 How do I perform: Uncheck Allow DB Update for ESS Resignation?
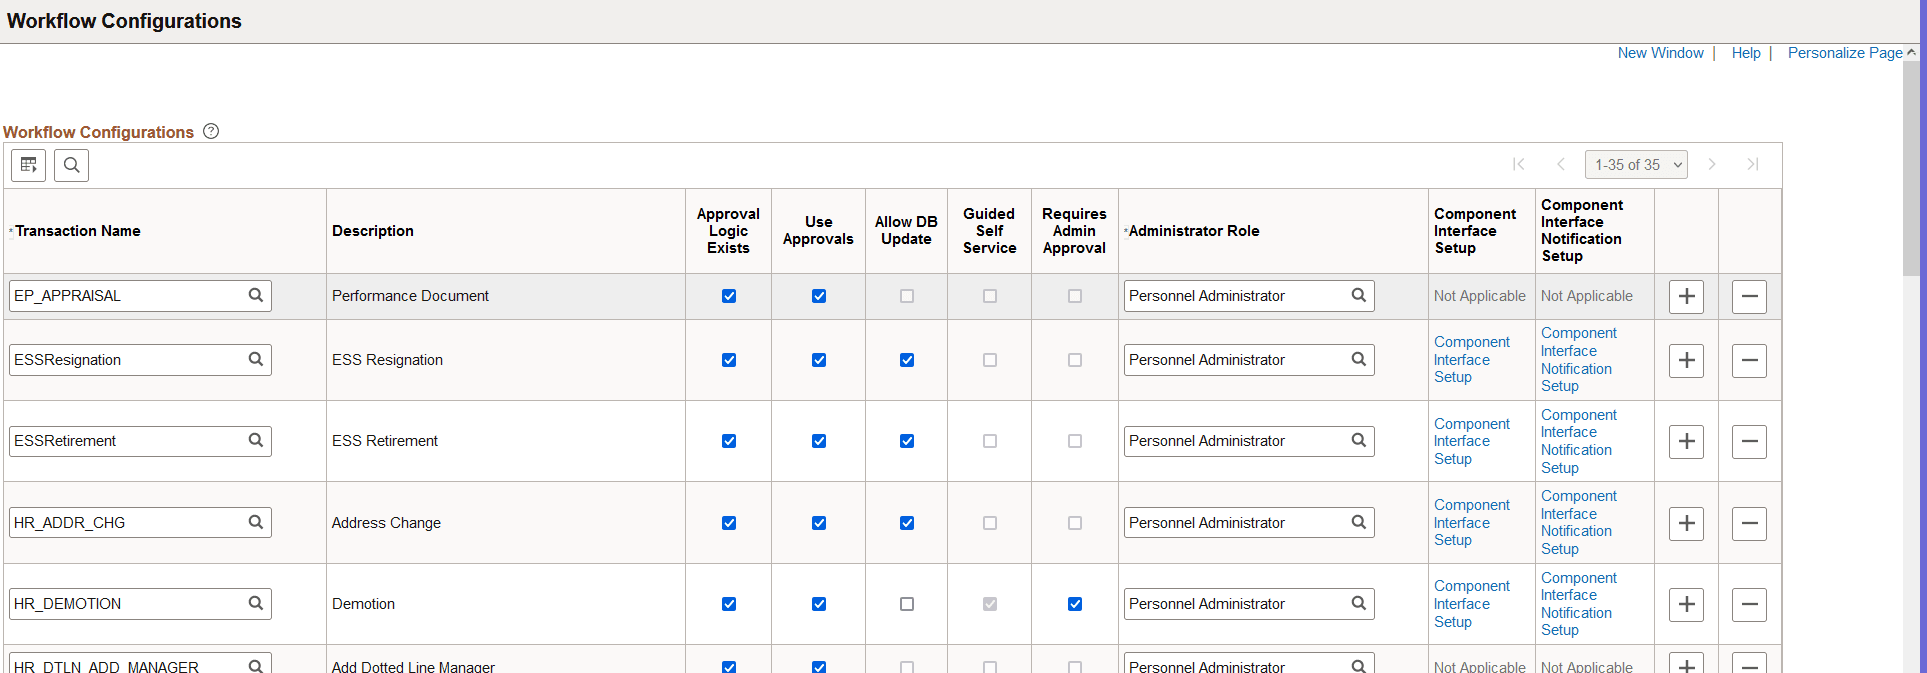[x=907, y=360]
